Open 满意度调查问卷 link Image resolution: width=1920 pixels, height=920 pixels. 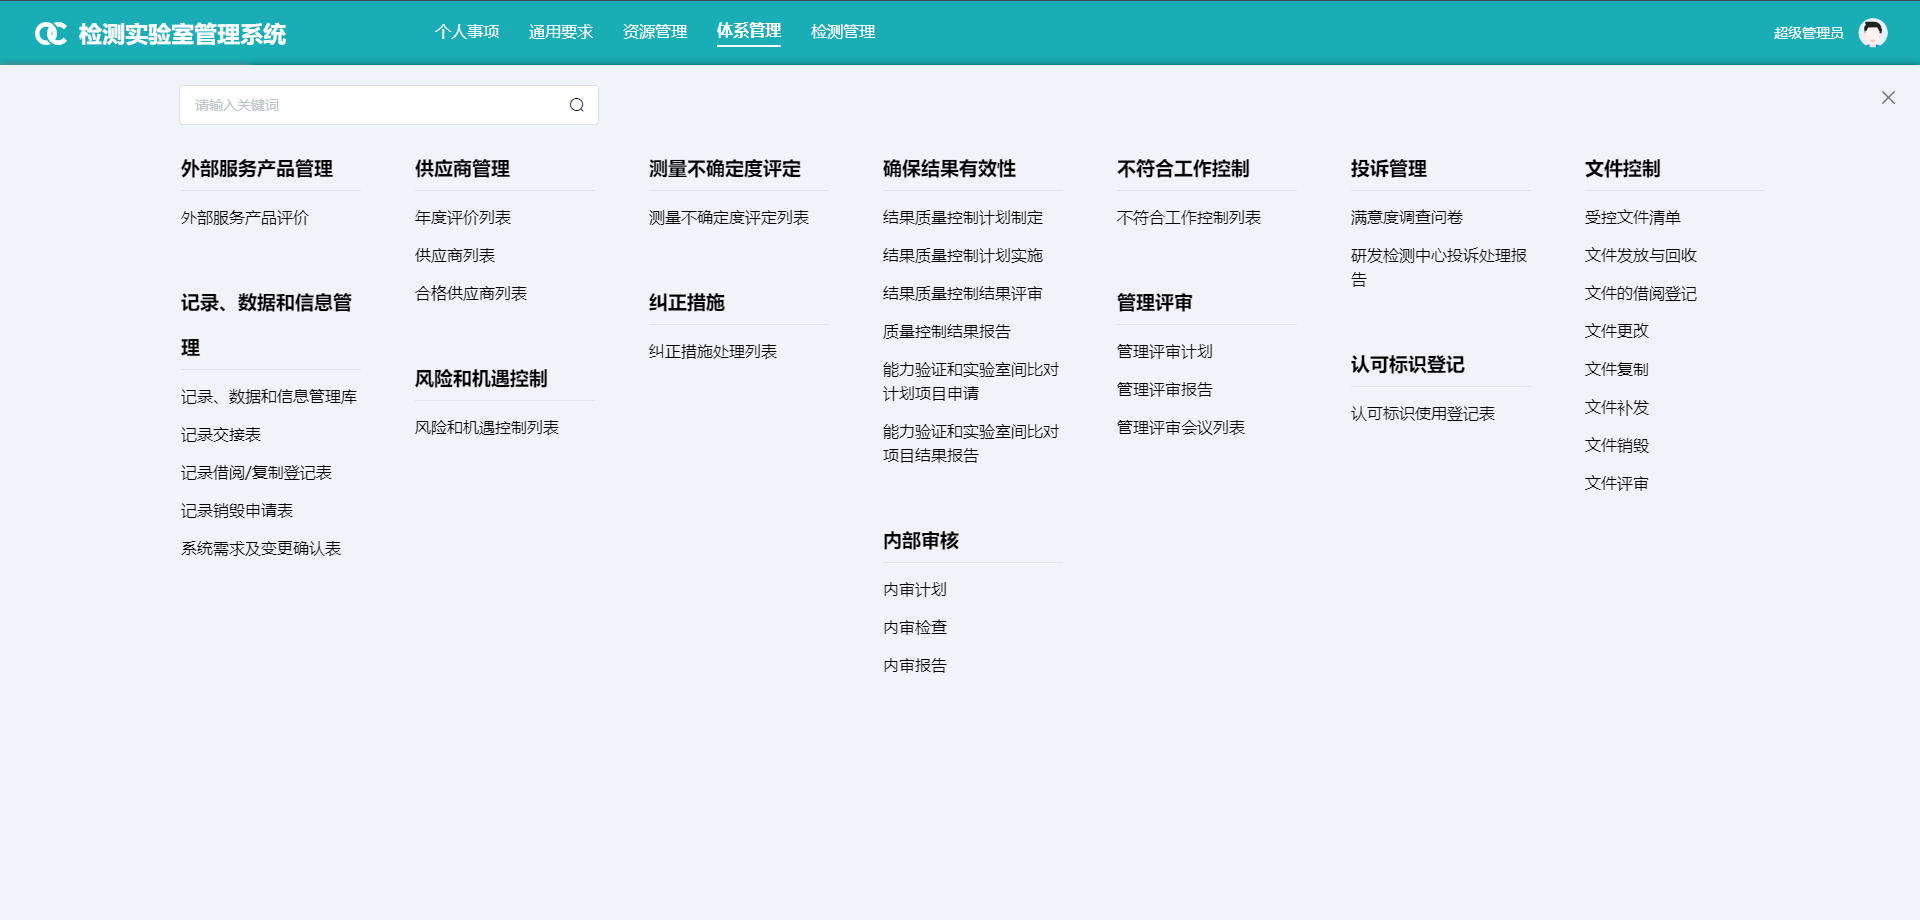(x=1407, y=218)
